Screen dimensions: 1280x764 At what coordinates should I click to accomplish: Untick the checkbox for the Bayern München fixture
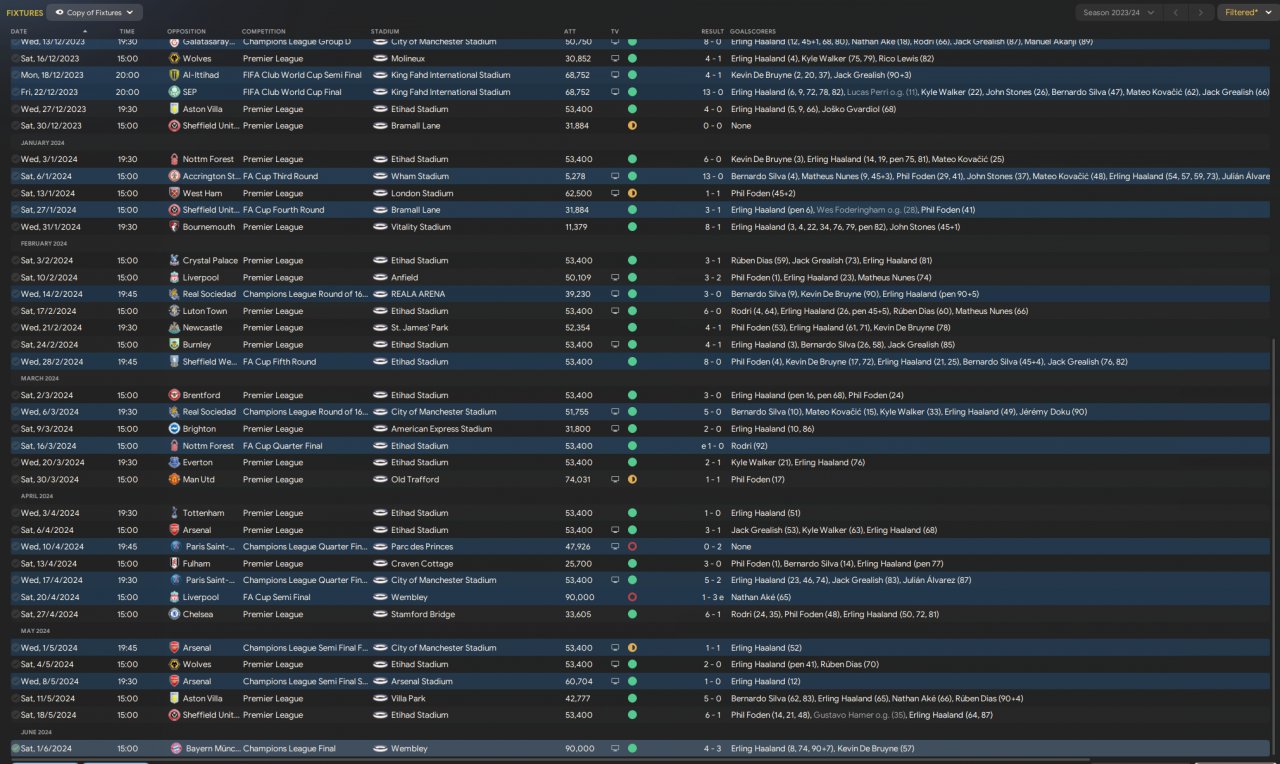click(x=15, y=748)
